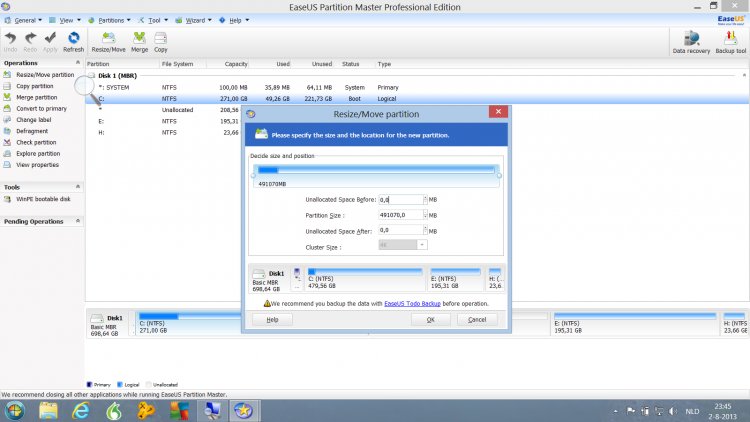Click C: (NTFS) 271,00 GB block in disk map

189,323
